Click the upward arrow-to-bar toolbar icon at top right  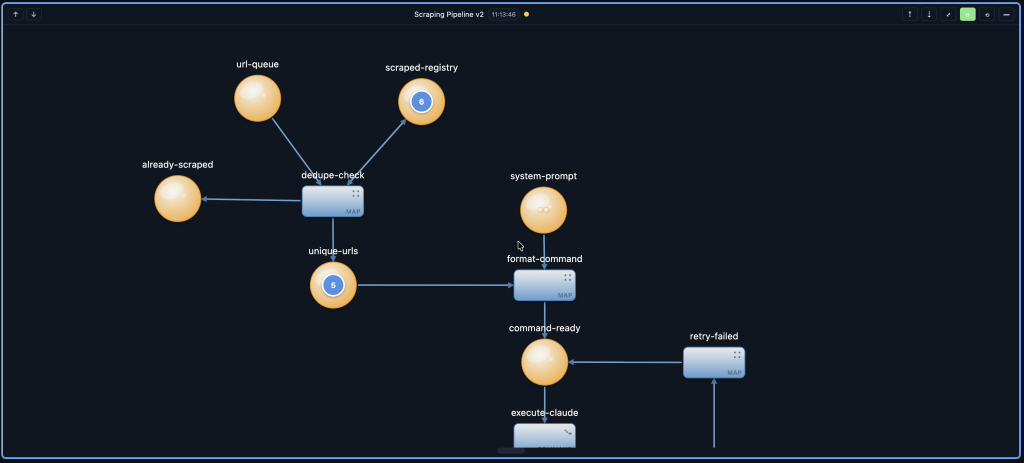[x=909, y=14]
